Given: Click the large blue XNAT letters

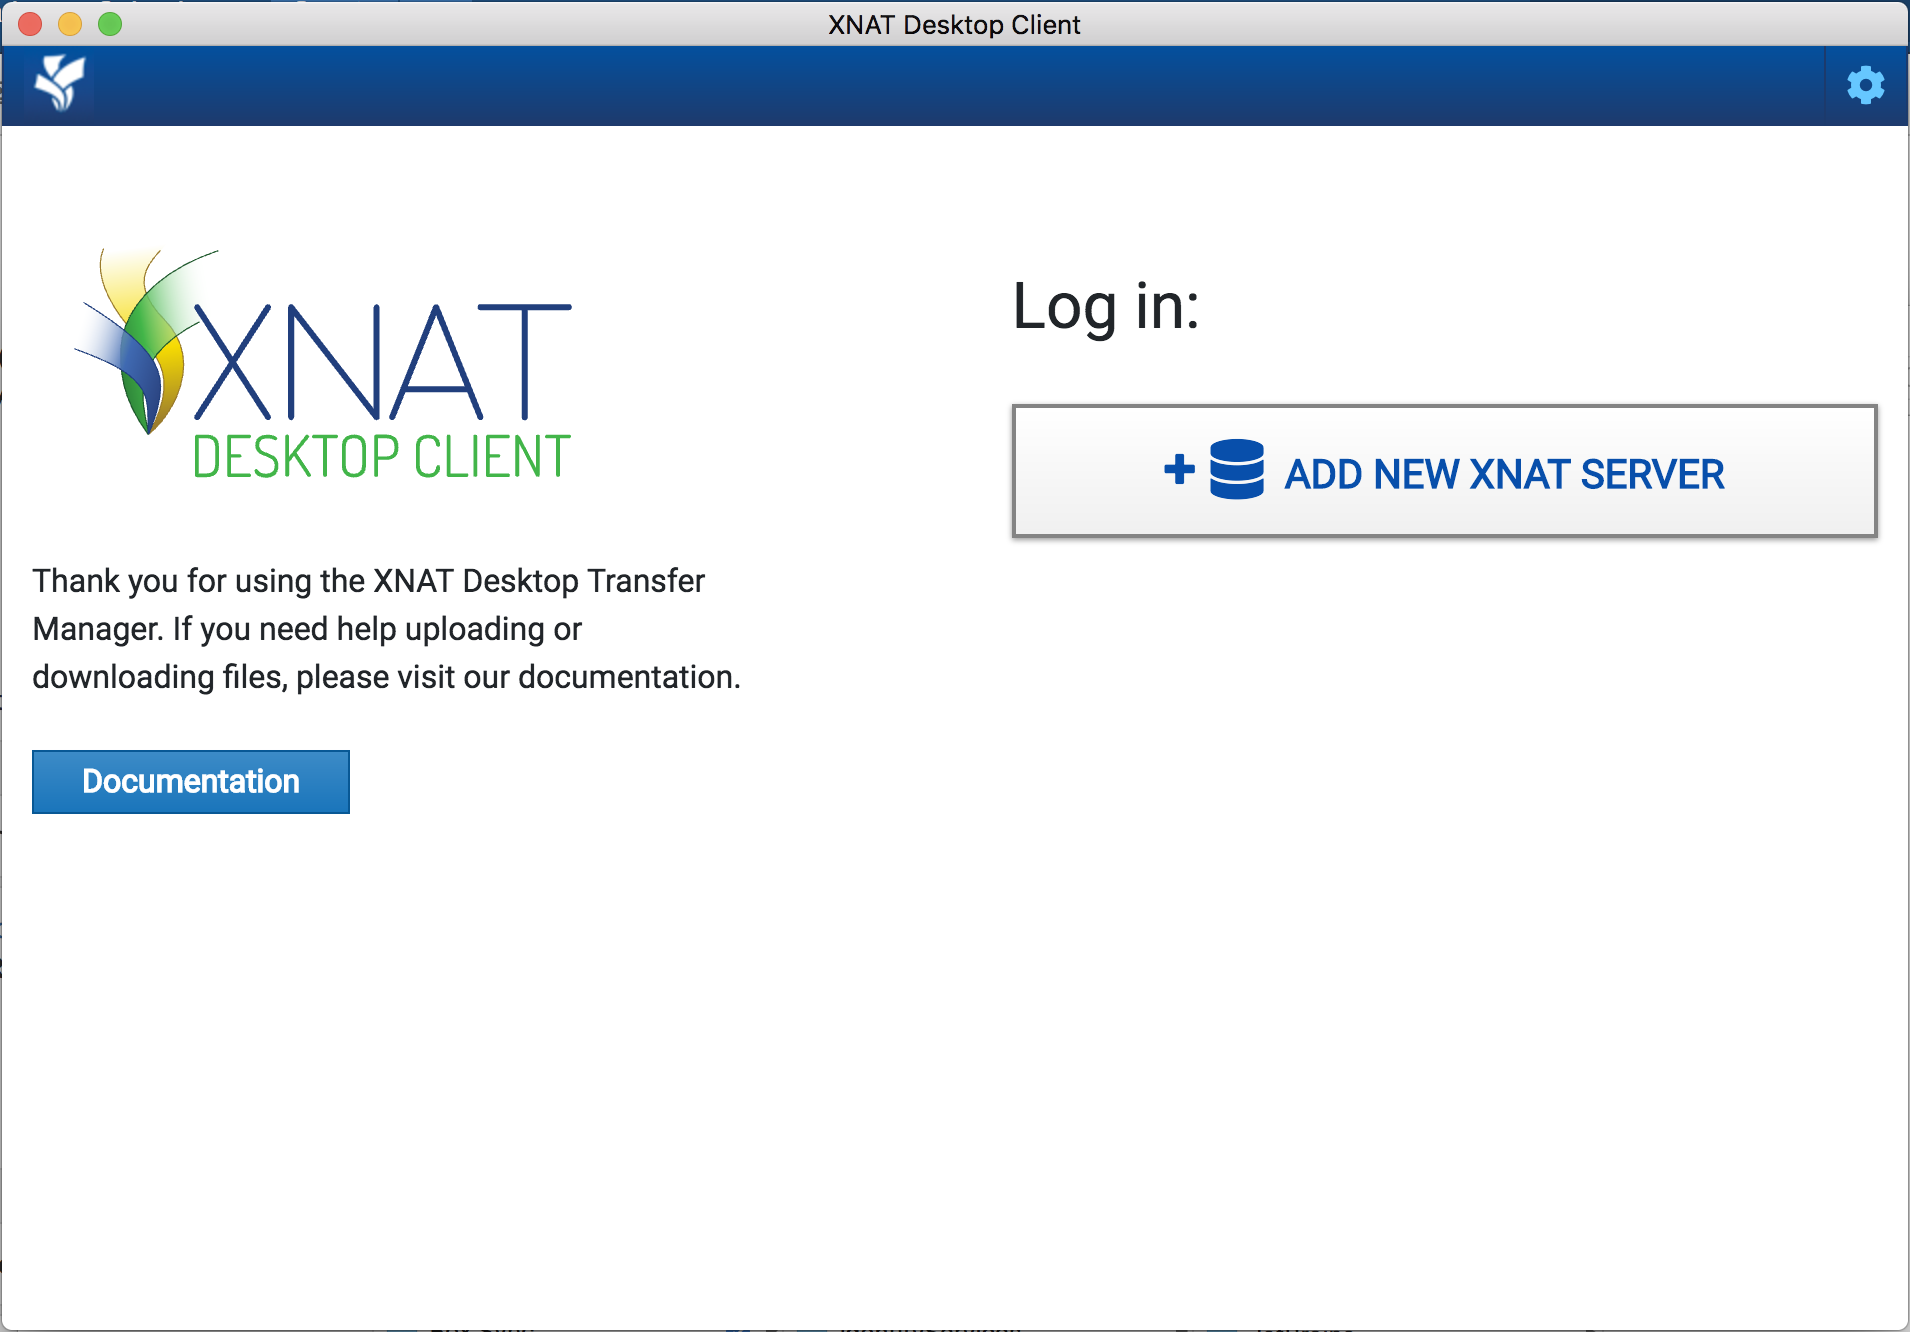Looking at the screenshot, I should [x=384, y=362].
